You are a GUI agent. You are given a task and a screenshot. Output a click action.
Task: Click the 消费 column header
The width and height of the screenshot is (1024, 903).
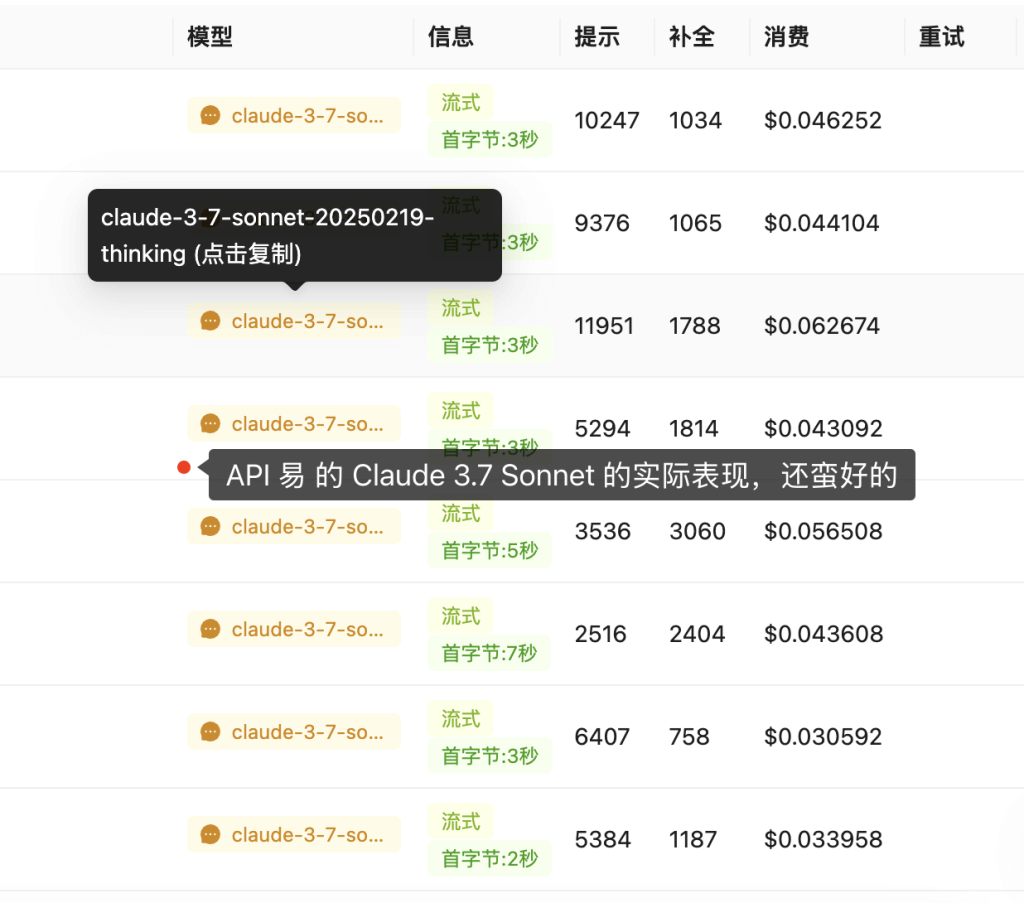point(787,37)
